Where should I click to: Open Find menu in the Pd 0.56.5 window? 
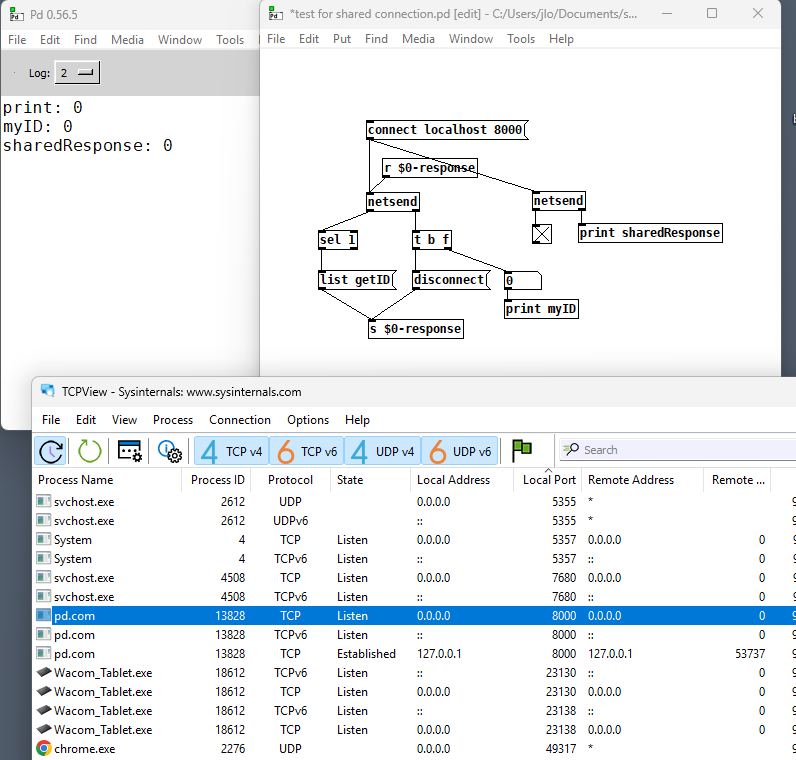point(85,40)
